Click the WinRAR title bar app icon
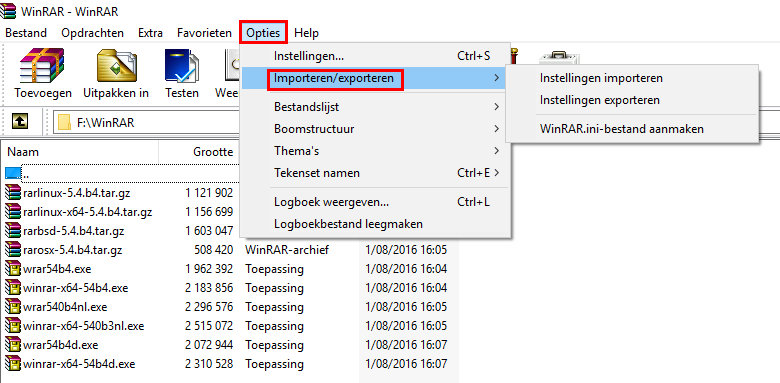The width and height of the screenshot is (780, 383). [8, 11]
